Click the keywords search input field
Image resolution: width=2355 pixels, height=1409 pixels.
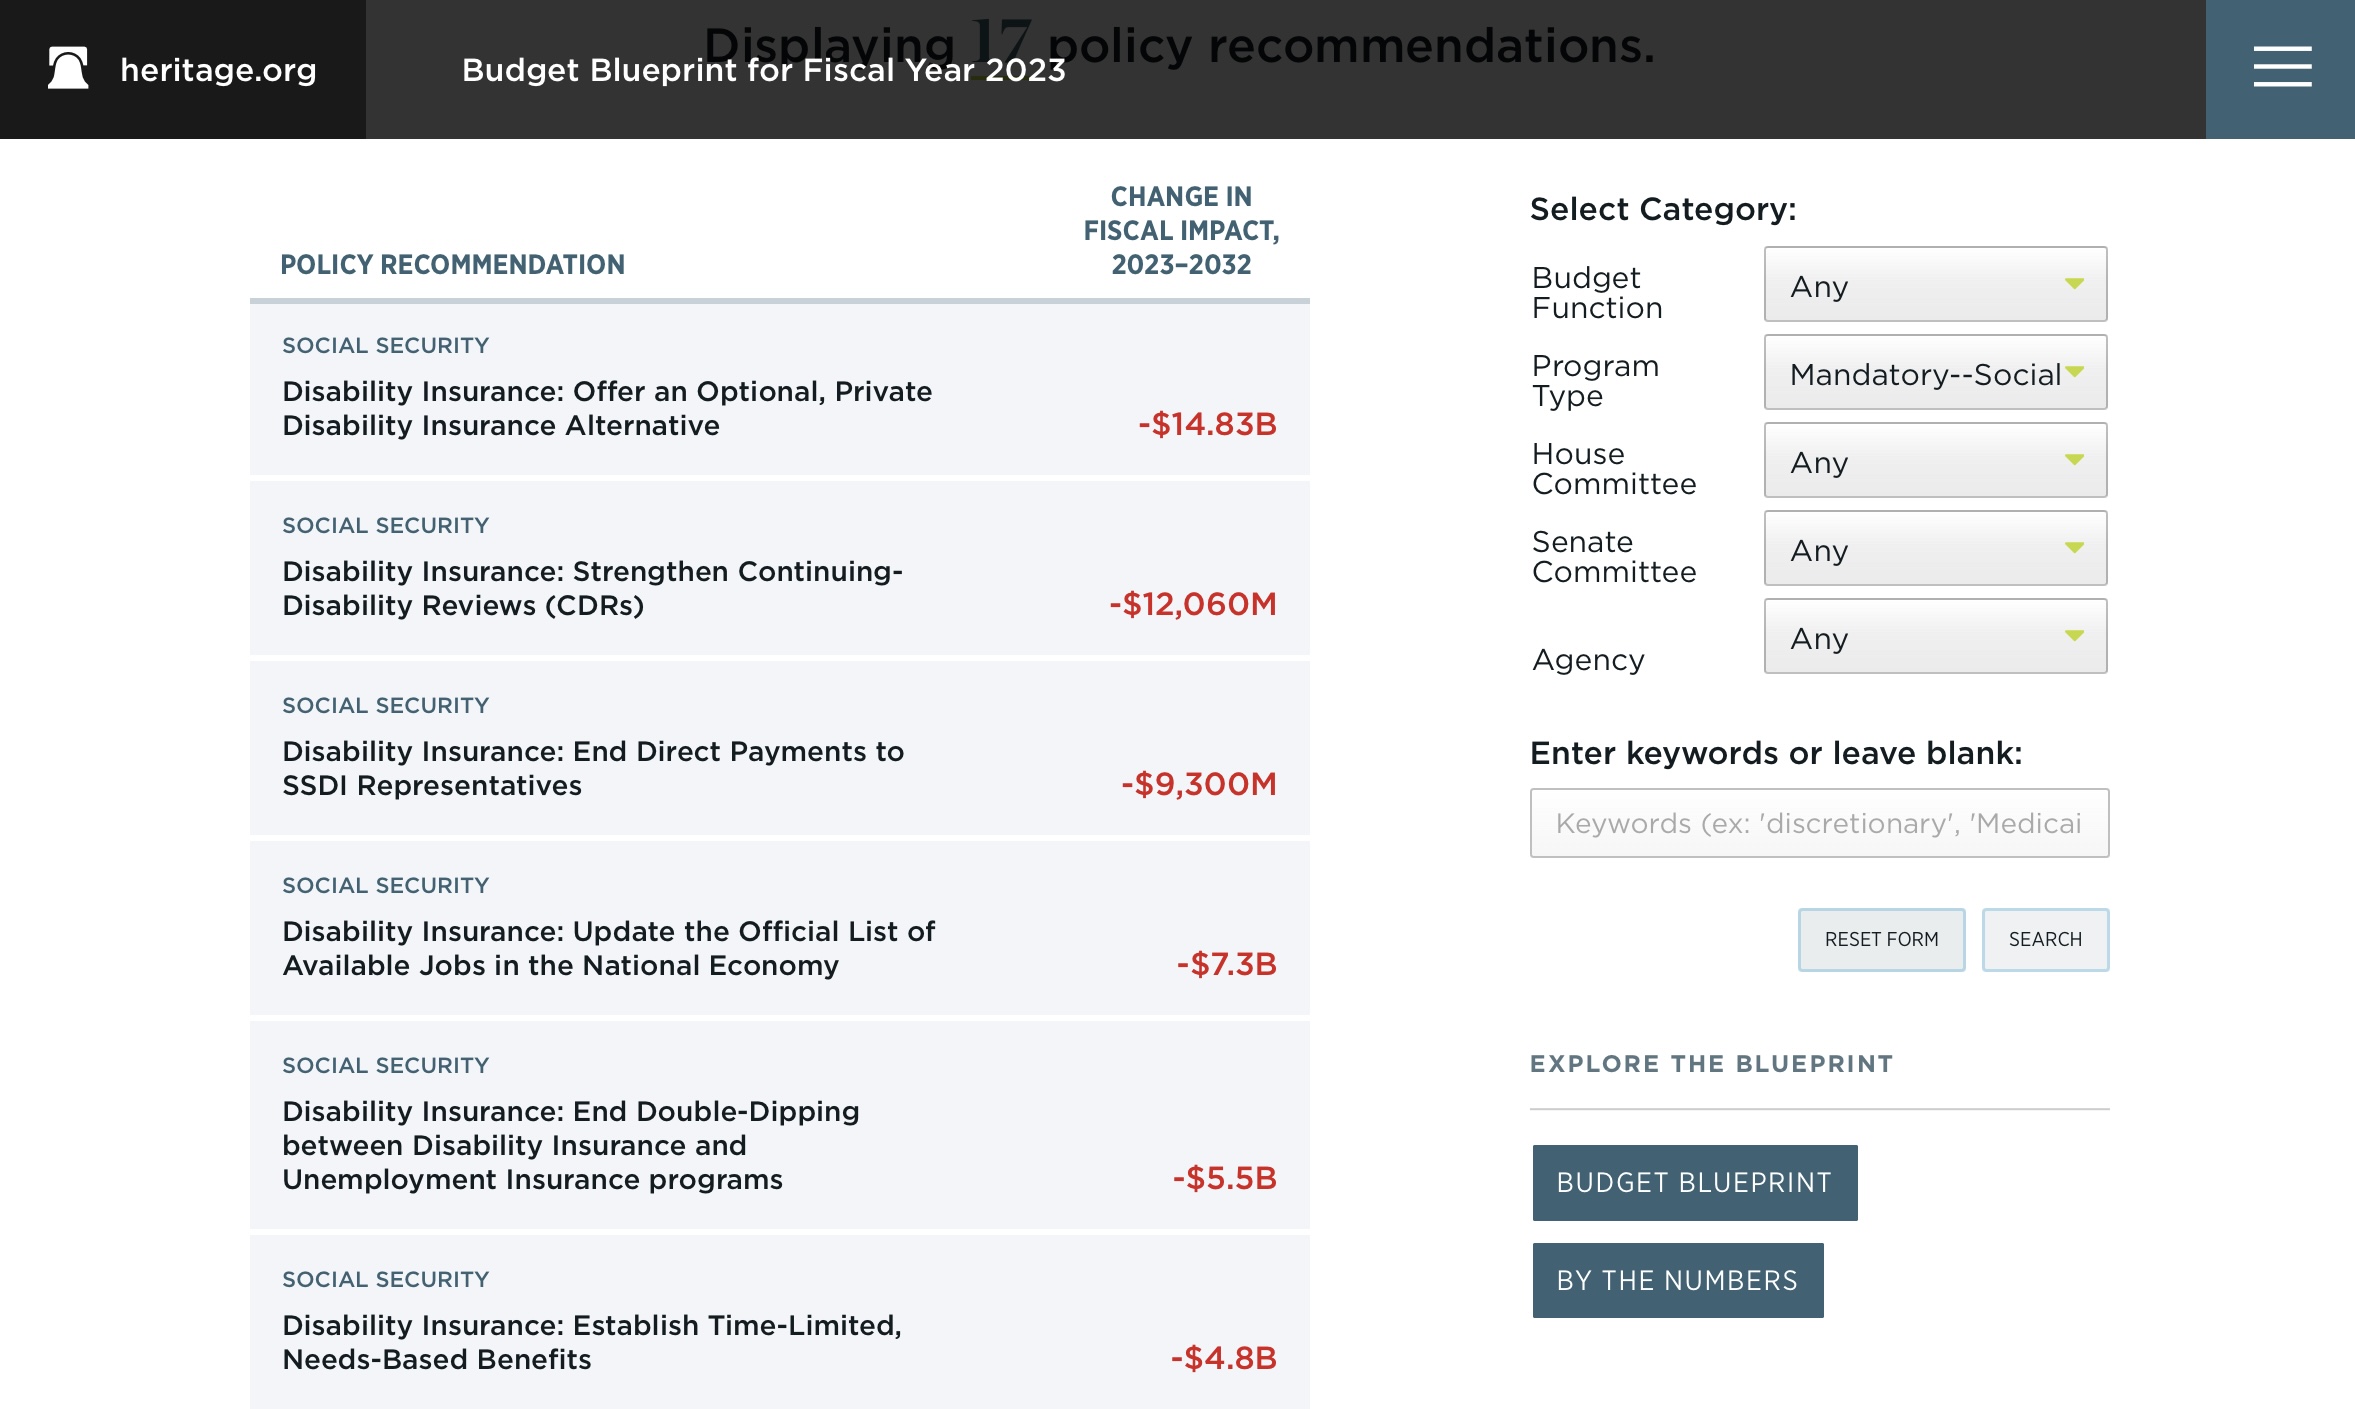point(1818,823)
